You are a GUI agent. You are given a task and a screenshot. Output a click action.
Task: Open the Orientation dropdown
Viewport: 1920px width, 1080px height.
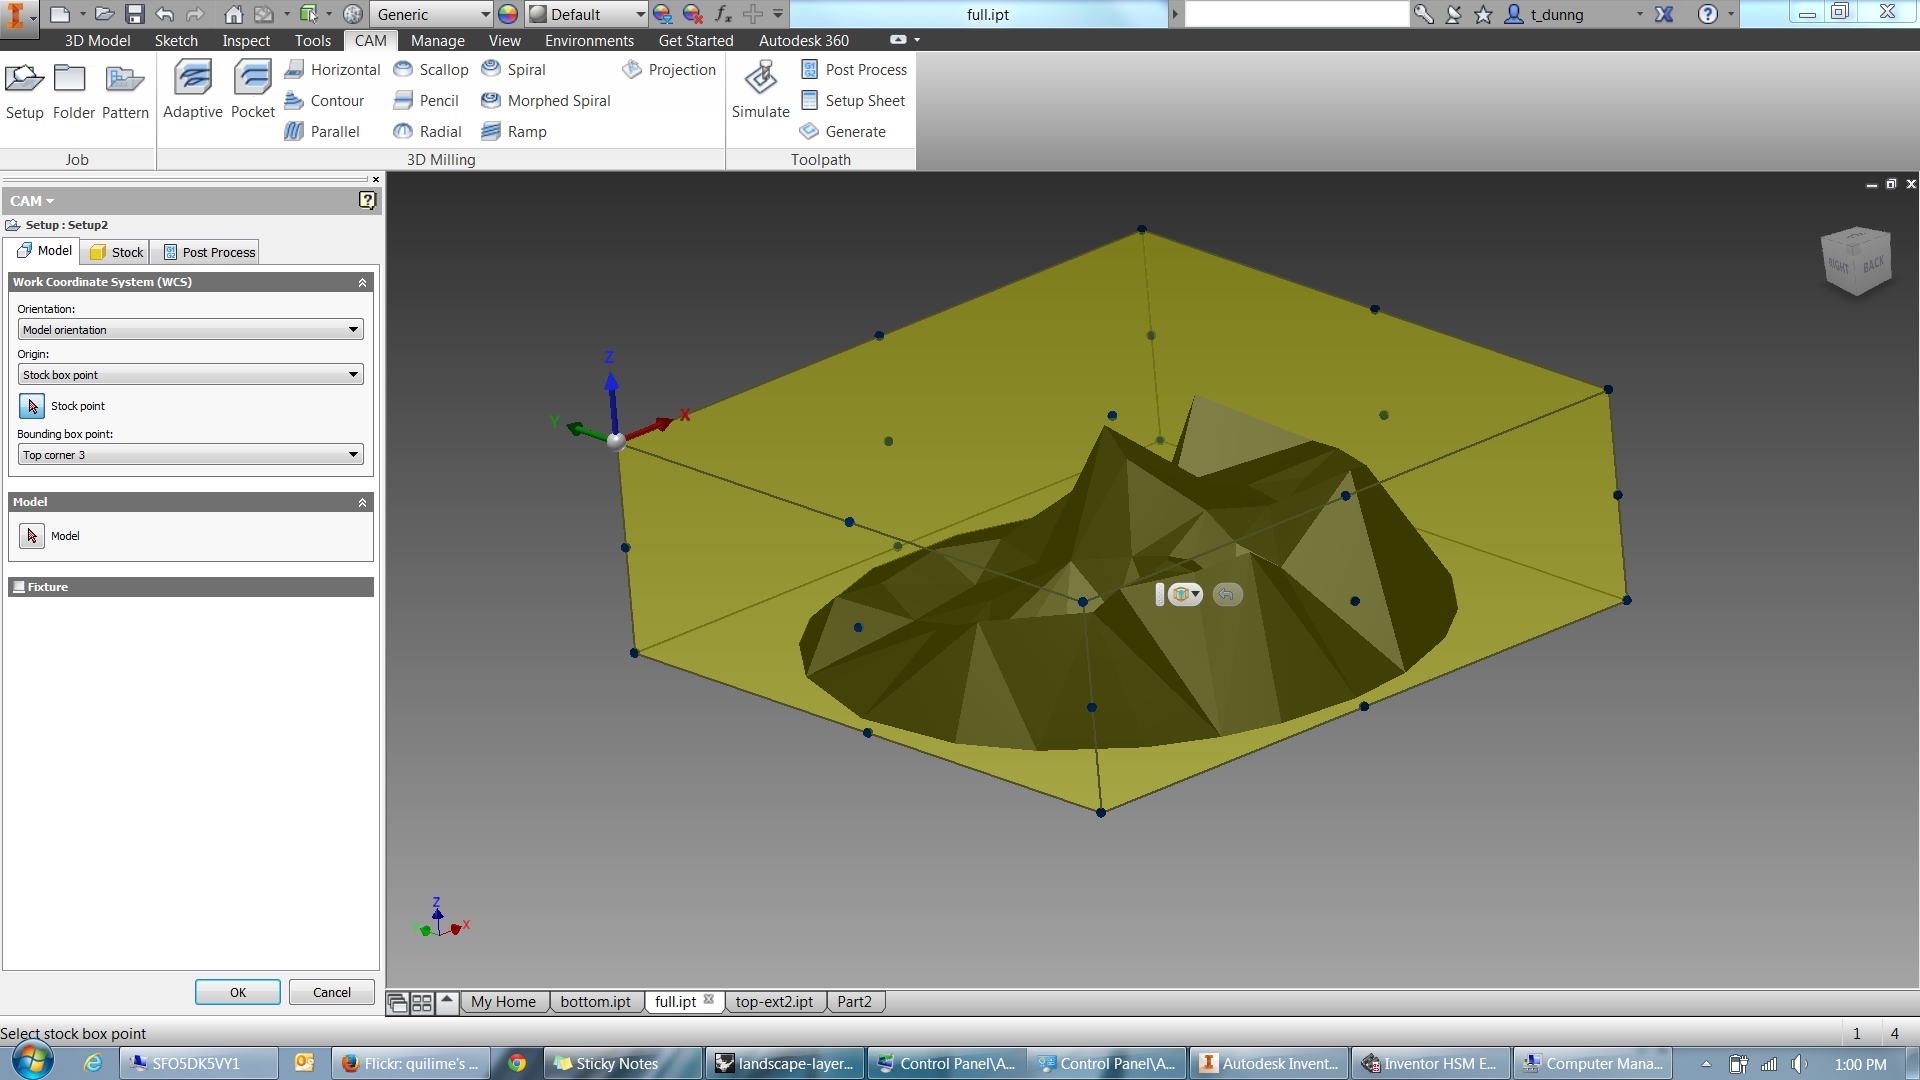[x=191, y=330]
